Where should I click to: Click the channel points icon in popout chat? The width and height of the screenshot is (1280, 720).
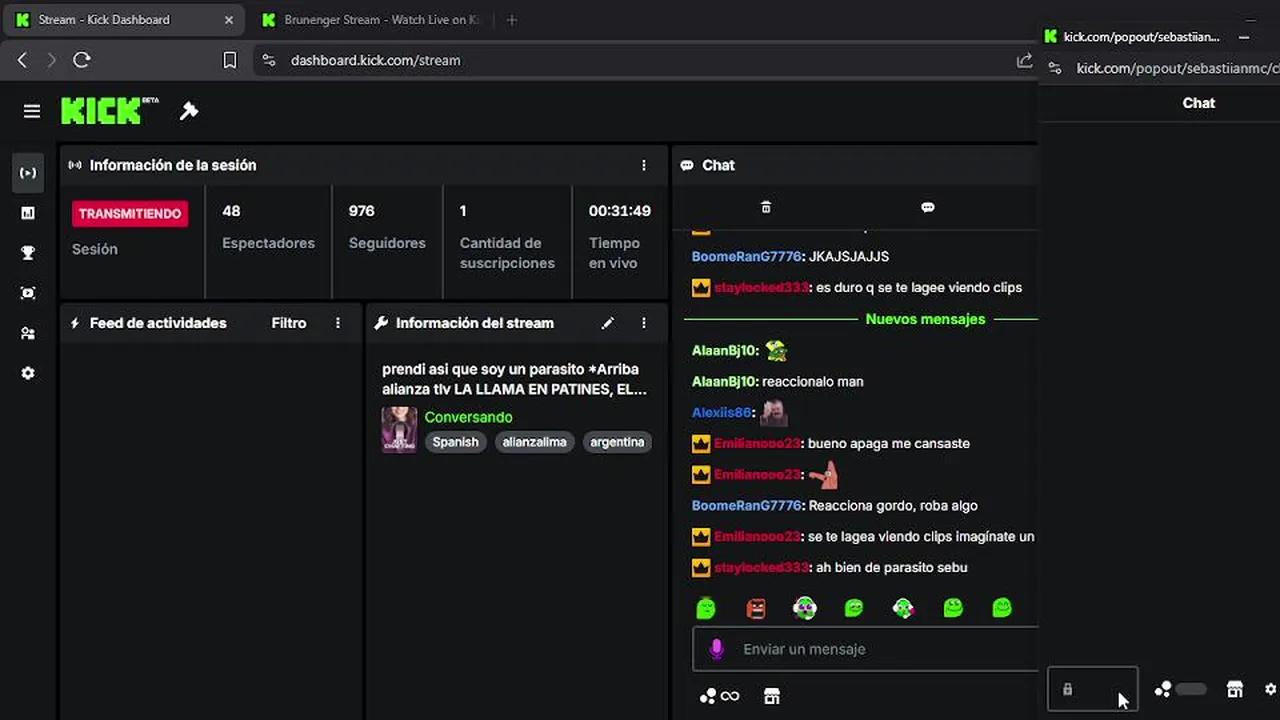tap(1181, 689)
